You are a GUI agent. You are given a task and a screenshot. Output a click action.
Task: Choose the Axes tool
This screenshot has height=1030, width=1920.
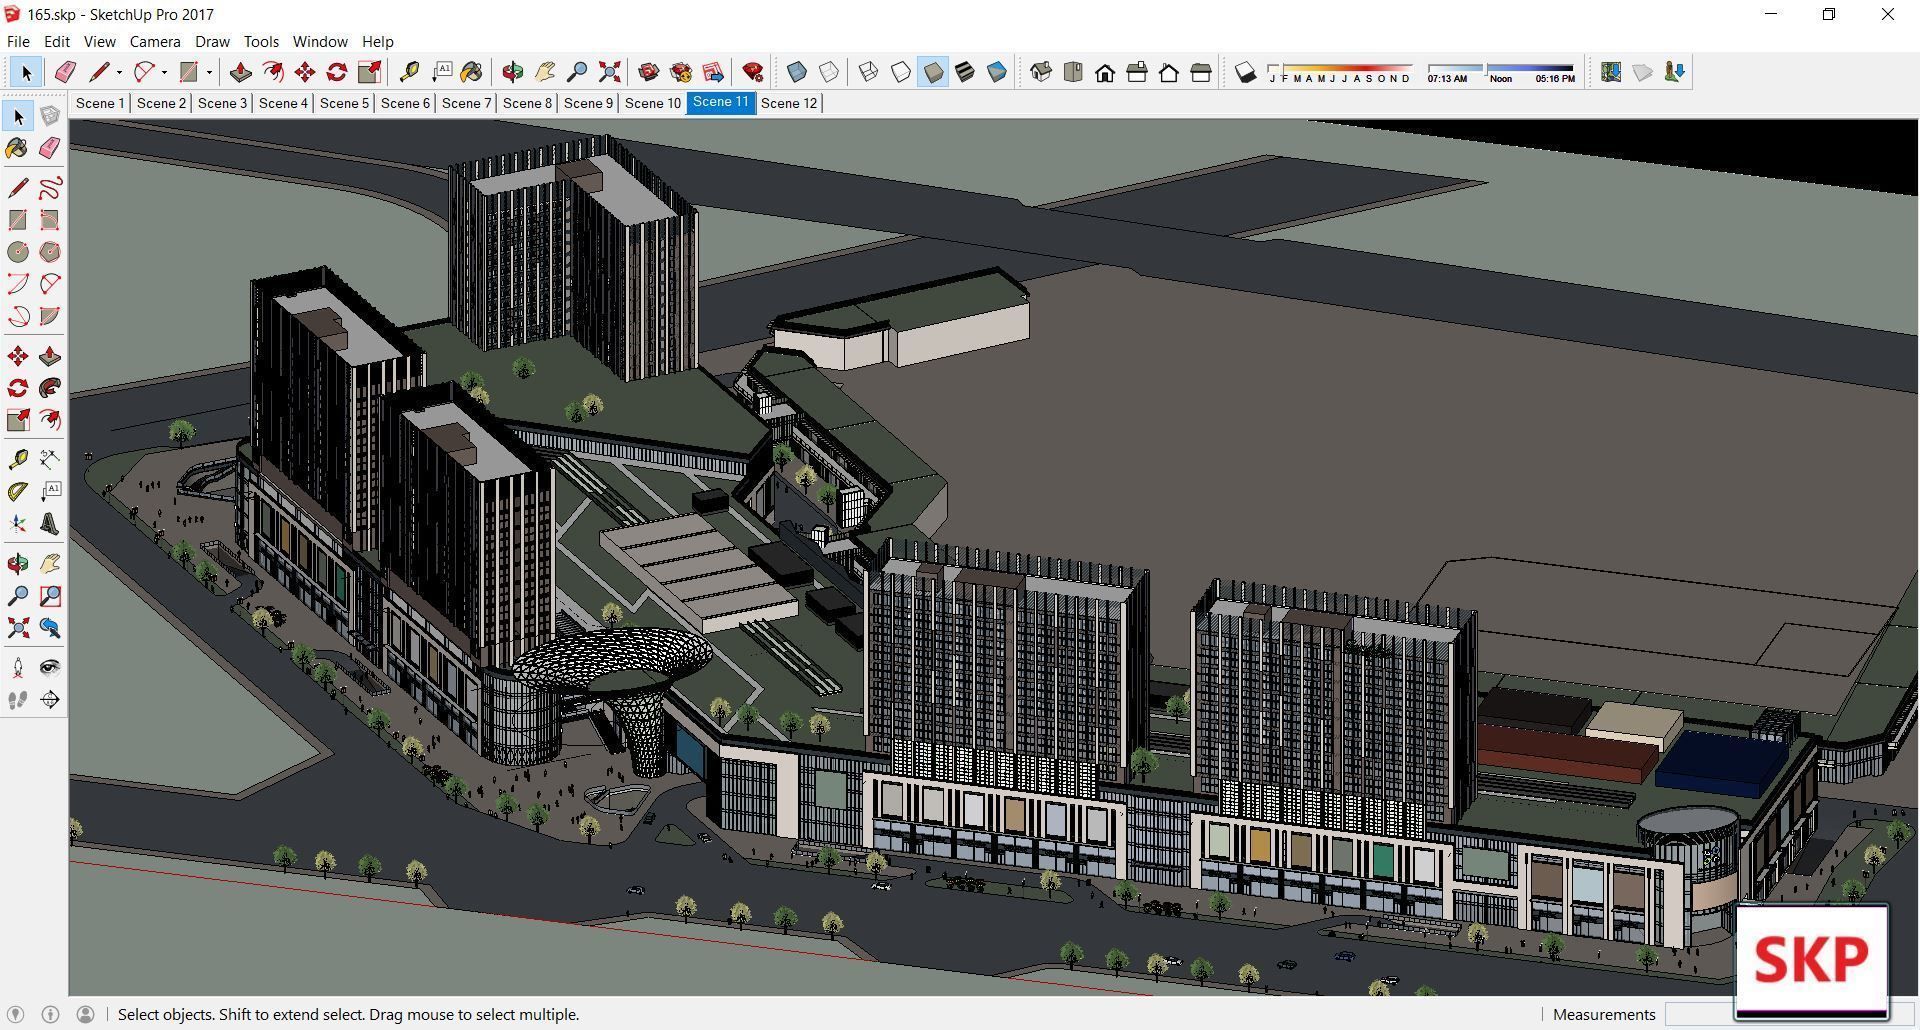[x=18, y=523]
